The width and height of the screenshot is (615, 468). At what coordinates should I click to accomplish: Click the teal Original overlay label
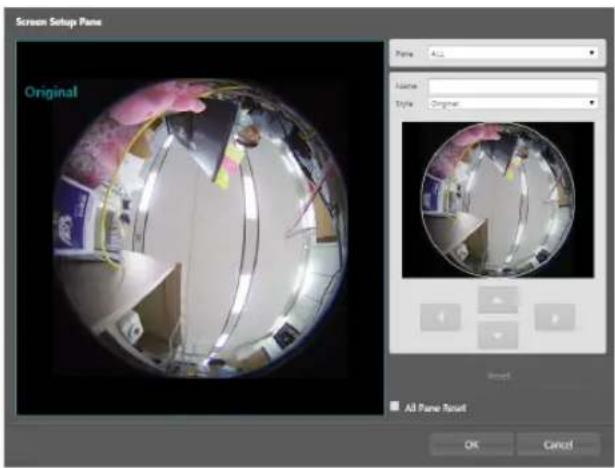click(51, 92)
